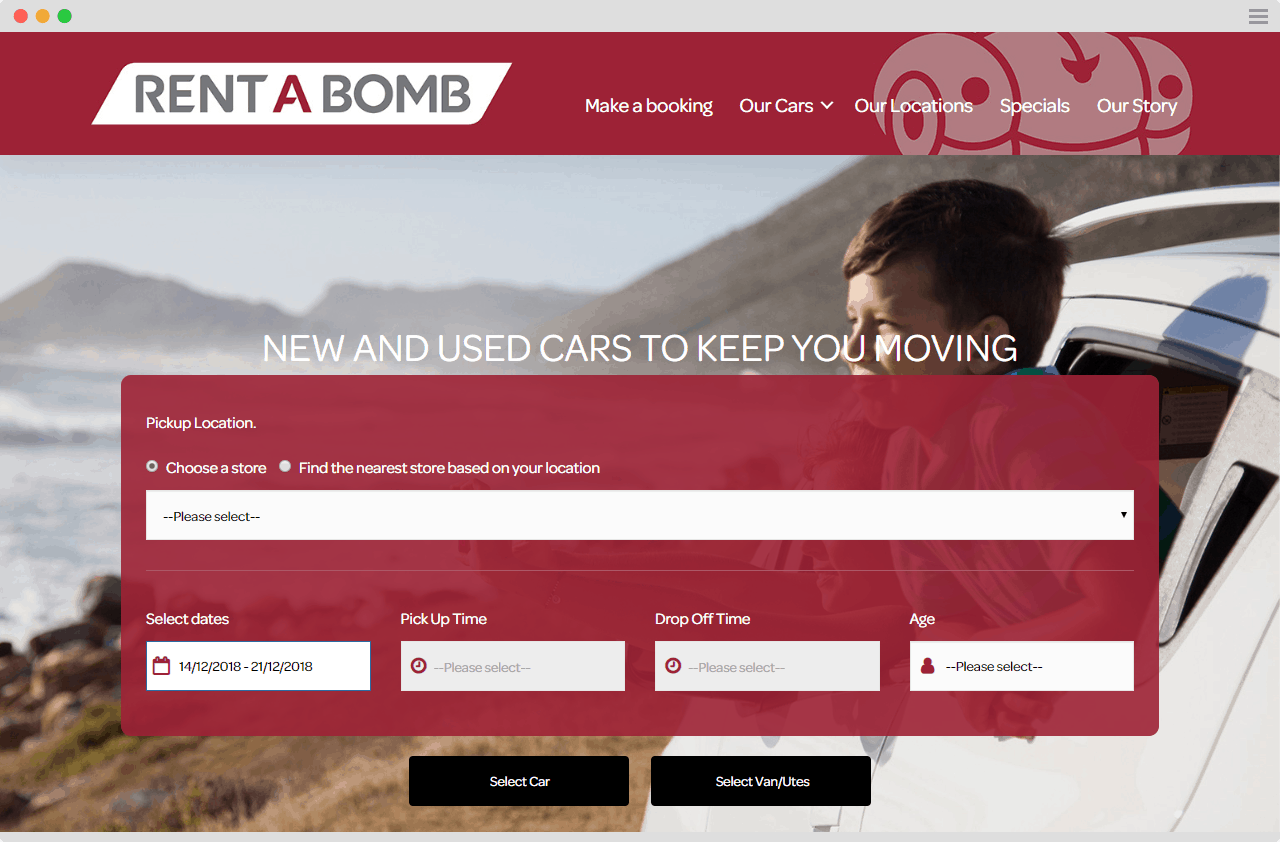The image size is (1280, 842).
Task: Open the hamburger menu icon at top right
Action: (1258, 16)
